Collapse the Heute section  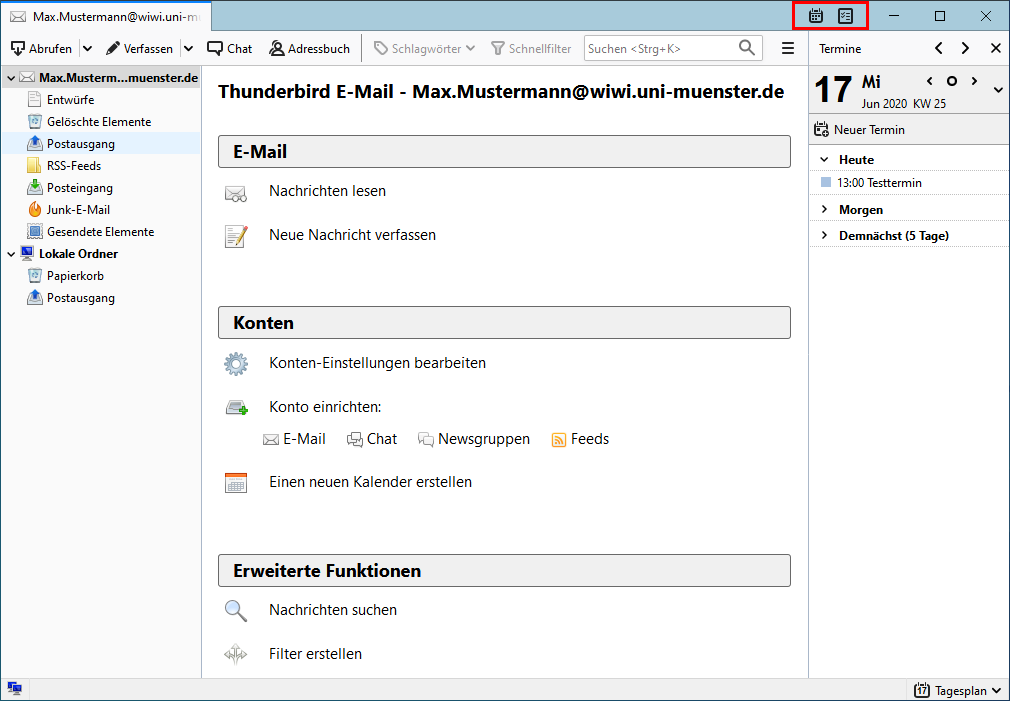tap(824, 160)
